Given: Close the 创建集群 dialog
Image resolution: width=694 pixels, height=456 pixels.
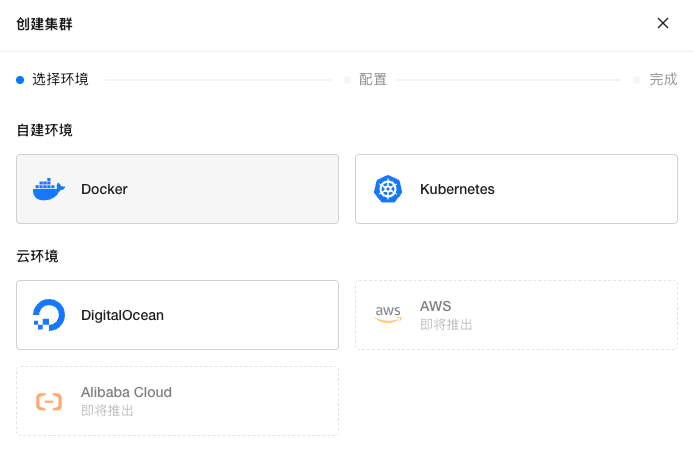Looking at the screenshot, I should tap(662, 23).
